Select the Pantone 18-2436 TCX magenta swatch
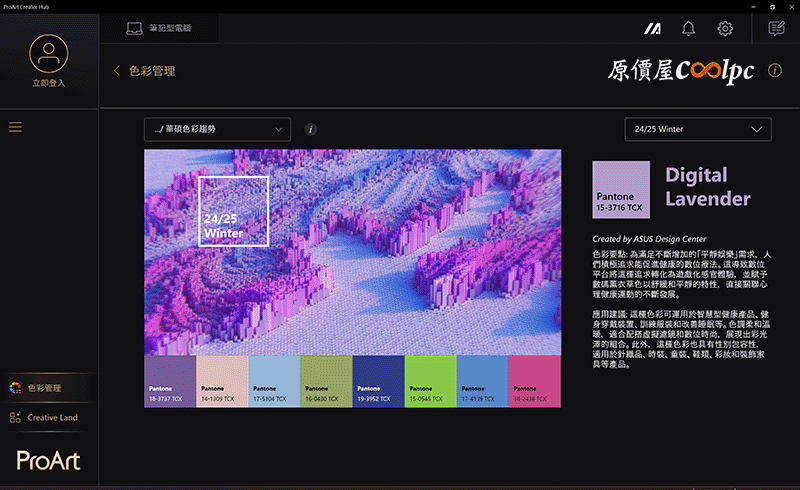Screen dimensions: 800x490 (x=535, y=381)
